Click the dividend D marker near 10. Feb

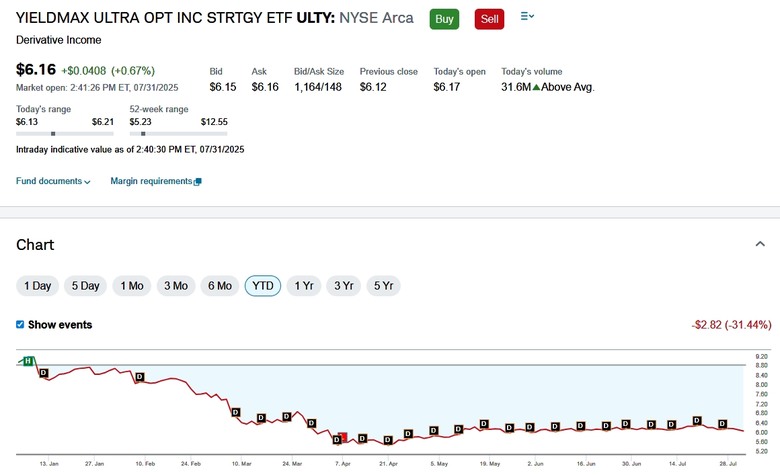click(140, 377)
